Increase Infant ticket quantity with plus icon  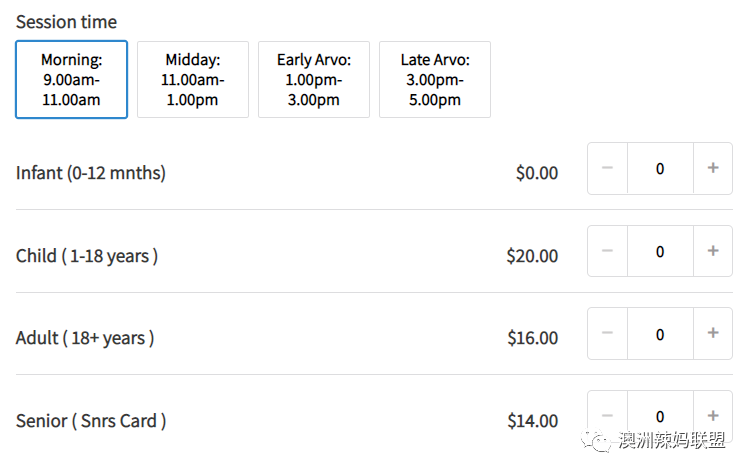point(713,168)
